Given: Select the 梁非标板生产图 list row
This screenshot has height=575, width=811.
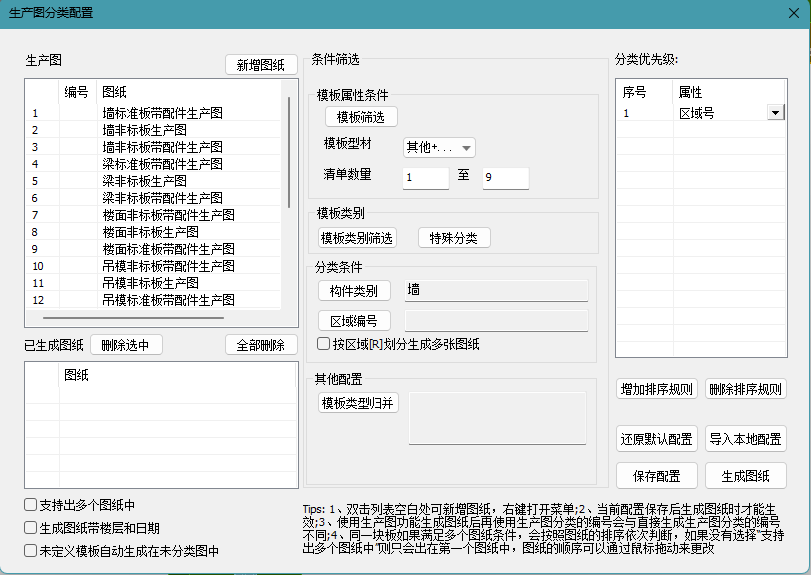Looking at the screenshot, I should 144,181.
